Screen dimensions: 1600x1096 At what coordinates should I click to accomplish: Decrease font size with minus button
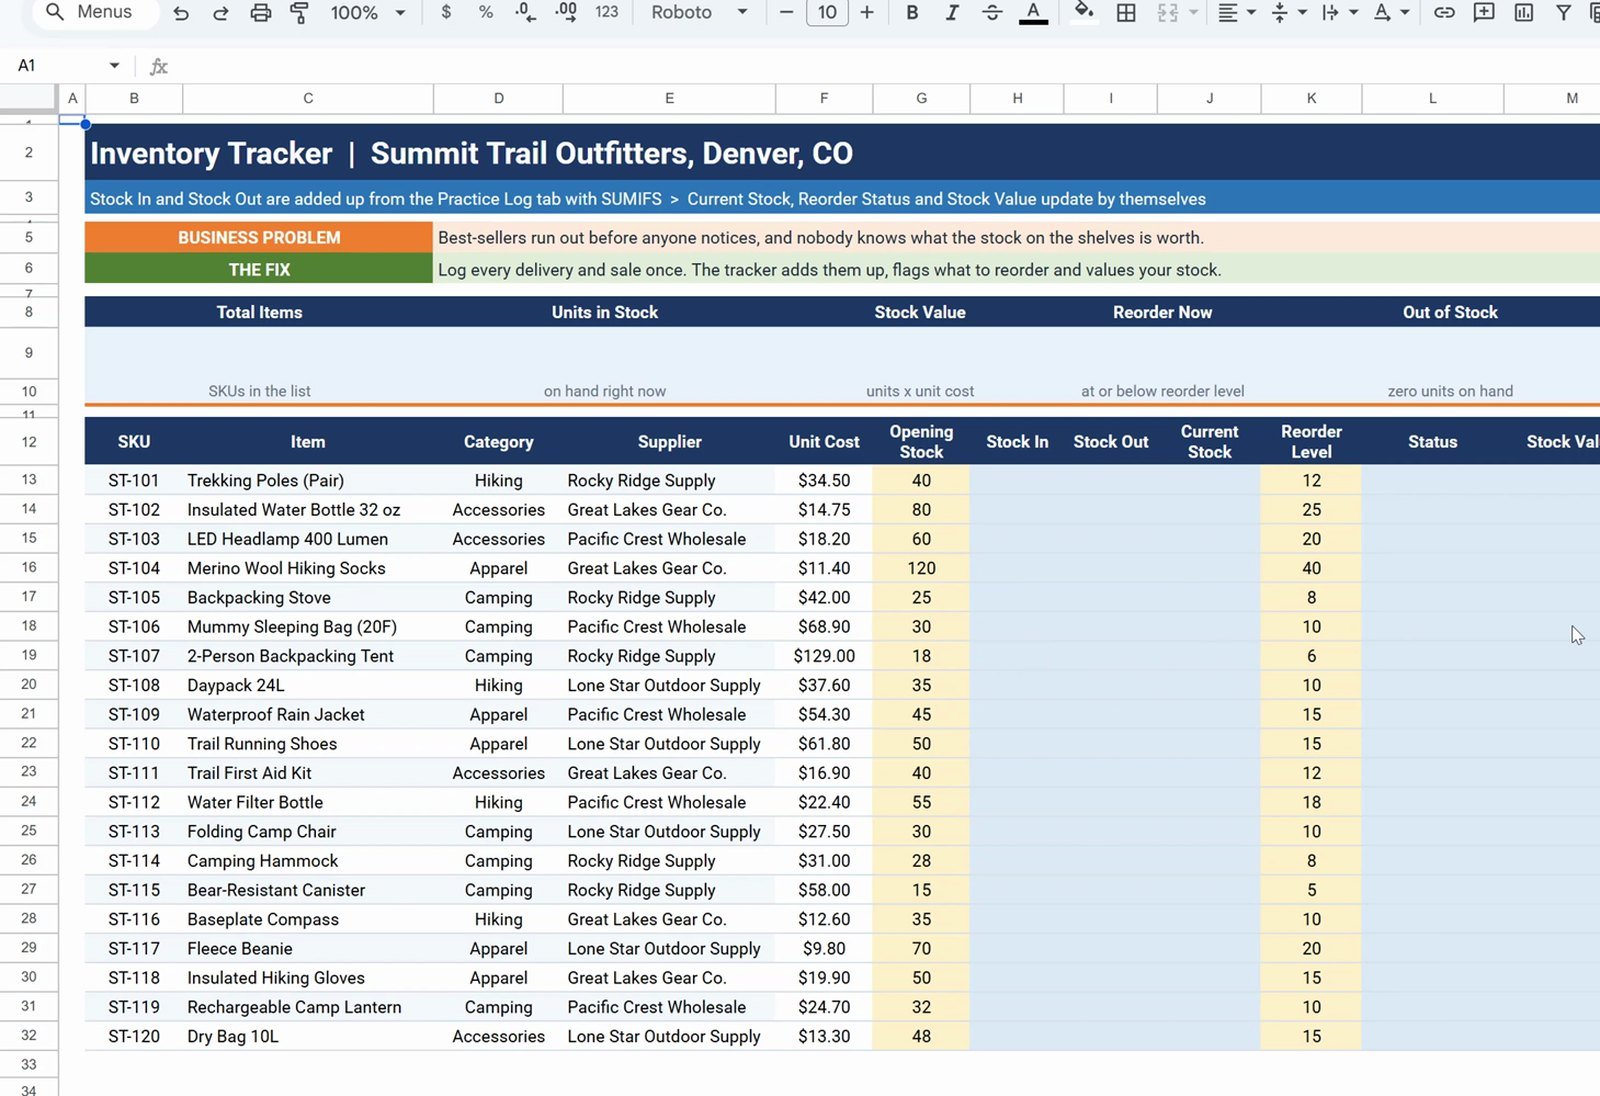click(x=787, y=12)
